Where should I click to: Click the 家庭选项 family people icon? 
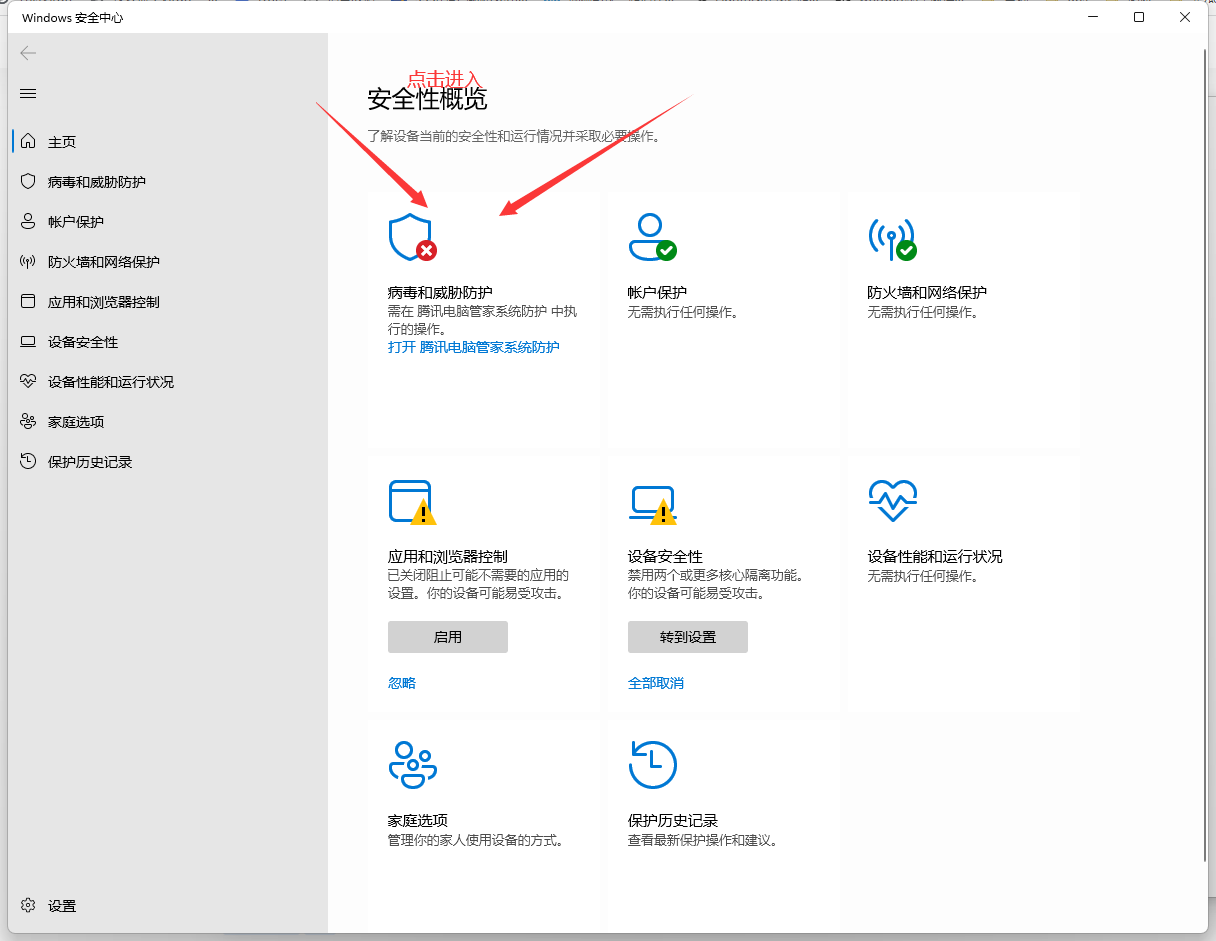(412, 765)
